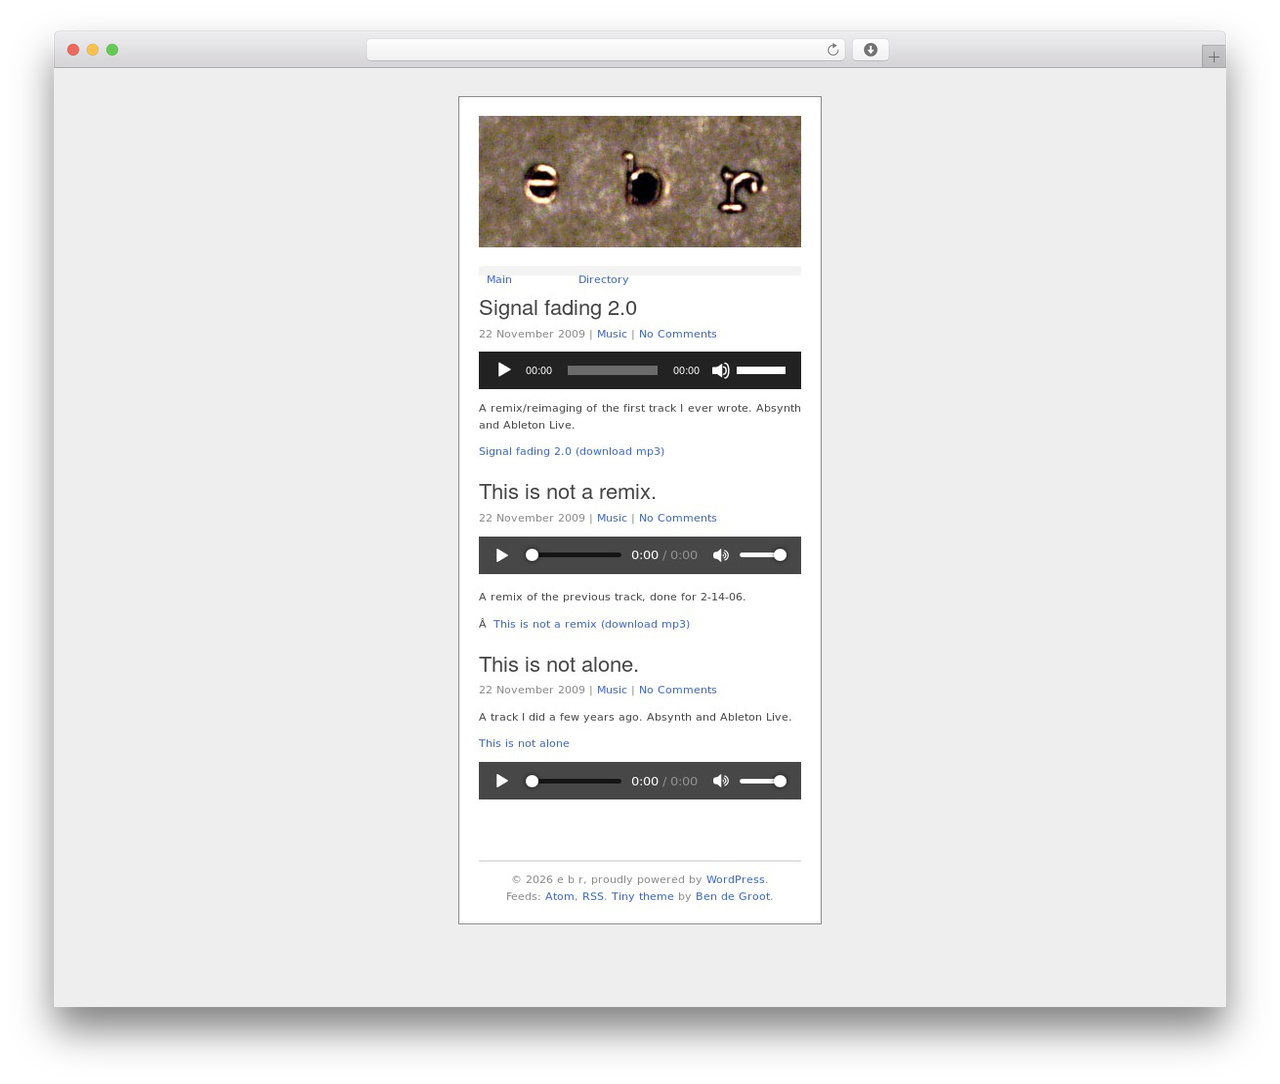Viewport: 1280px width, 1084px height.
Task: Play the 'This is not alone' audio
Action: [502, 781]
